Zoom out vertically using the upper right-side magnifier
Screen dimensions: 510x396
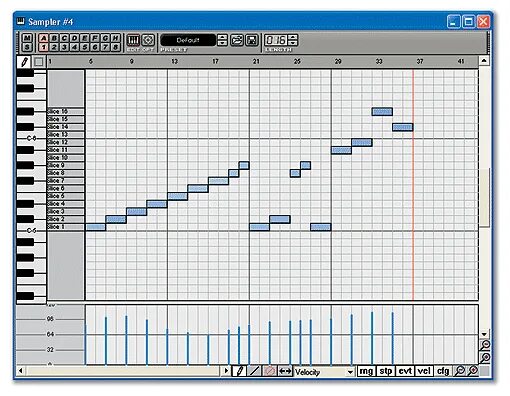pos(485,345)
